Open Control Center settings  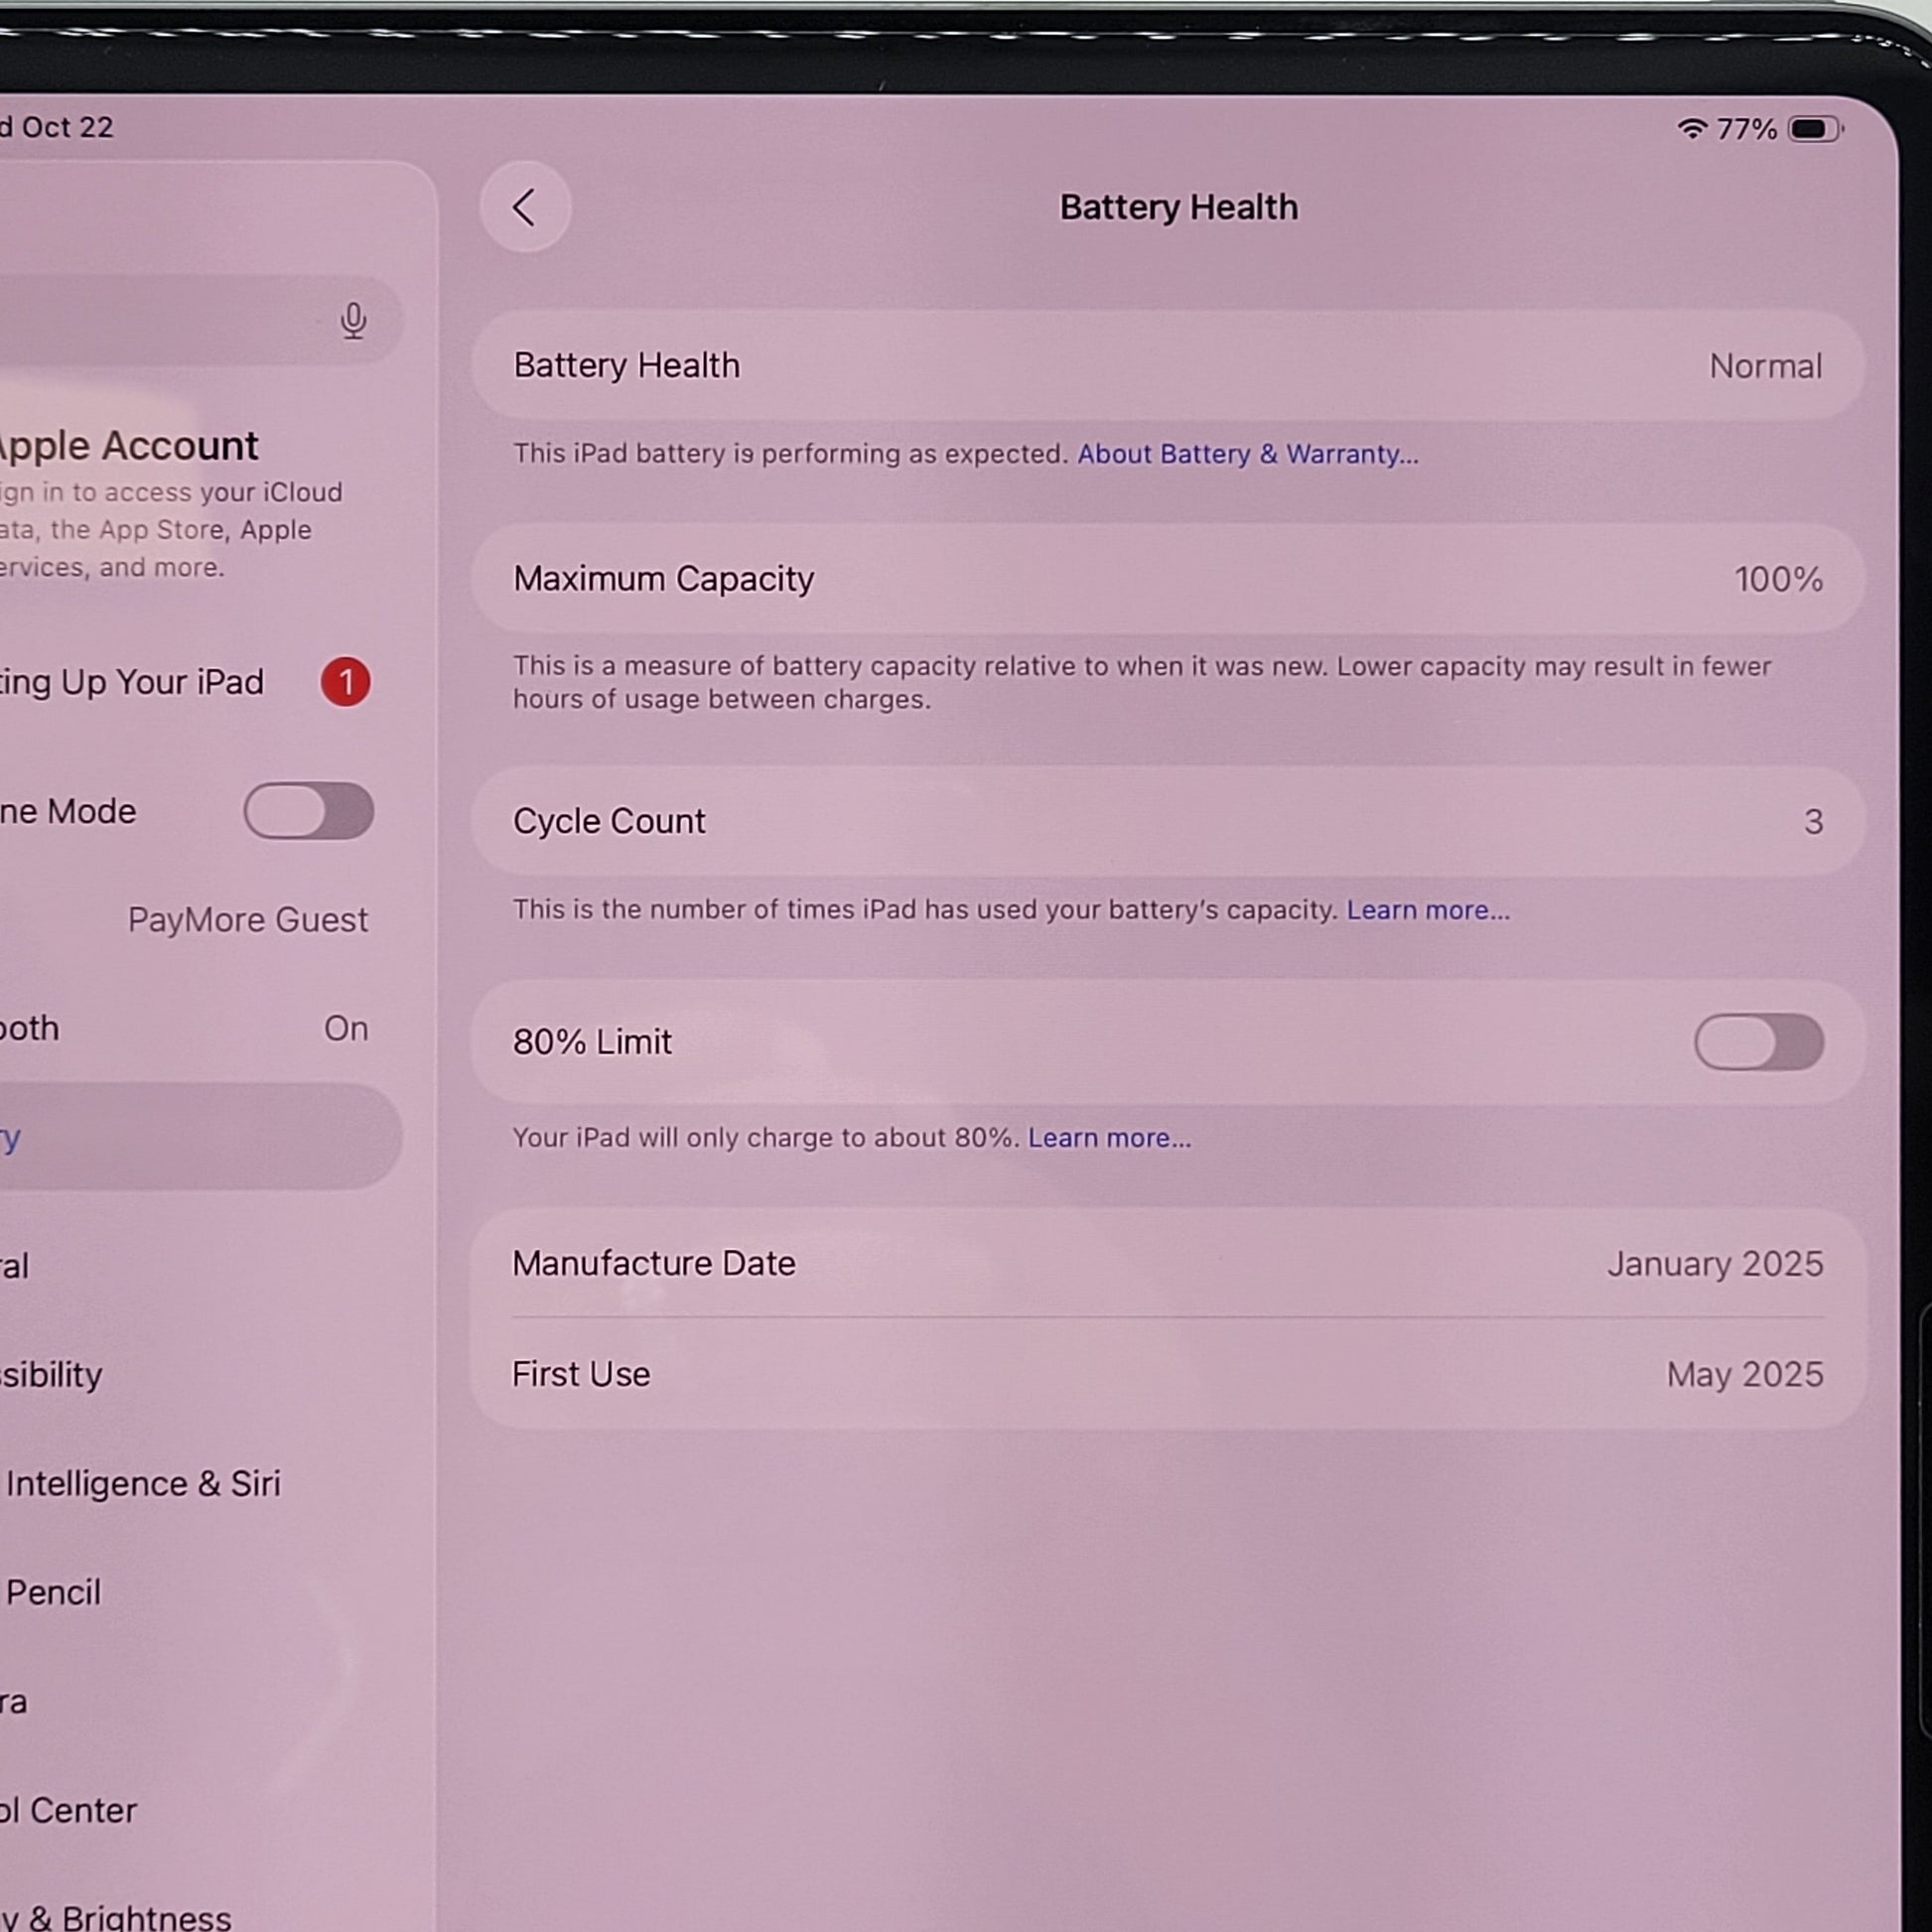70,1810
